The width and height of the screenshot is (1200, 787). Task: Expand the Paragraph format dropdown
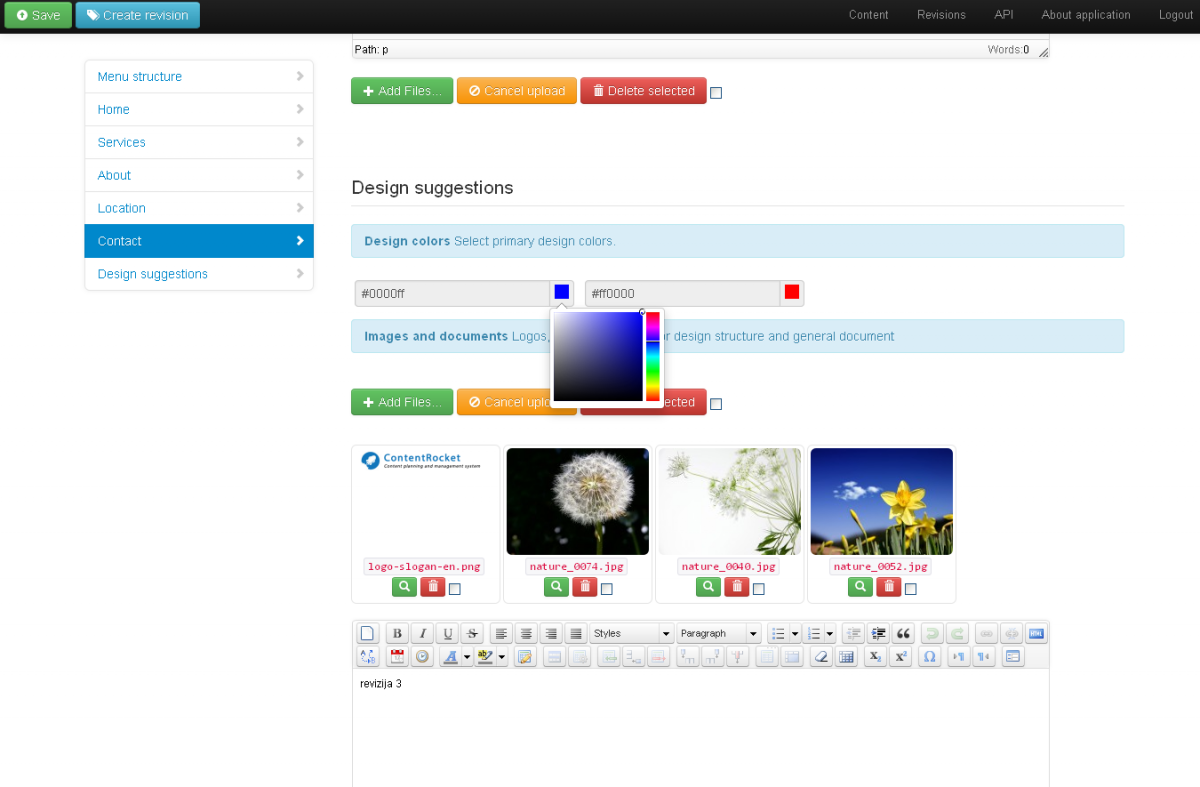tap(718, 633)
